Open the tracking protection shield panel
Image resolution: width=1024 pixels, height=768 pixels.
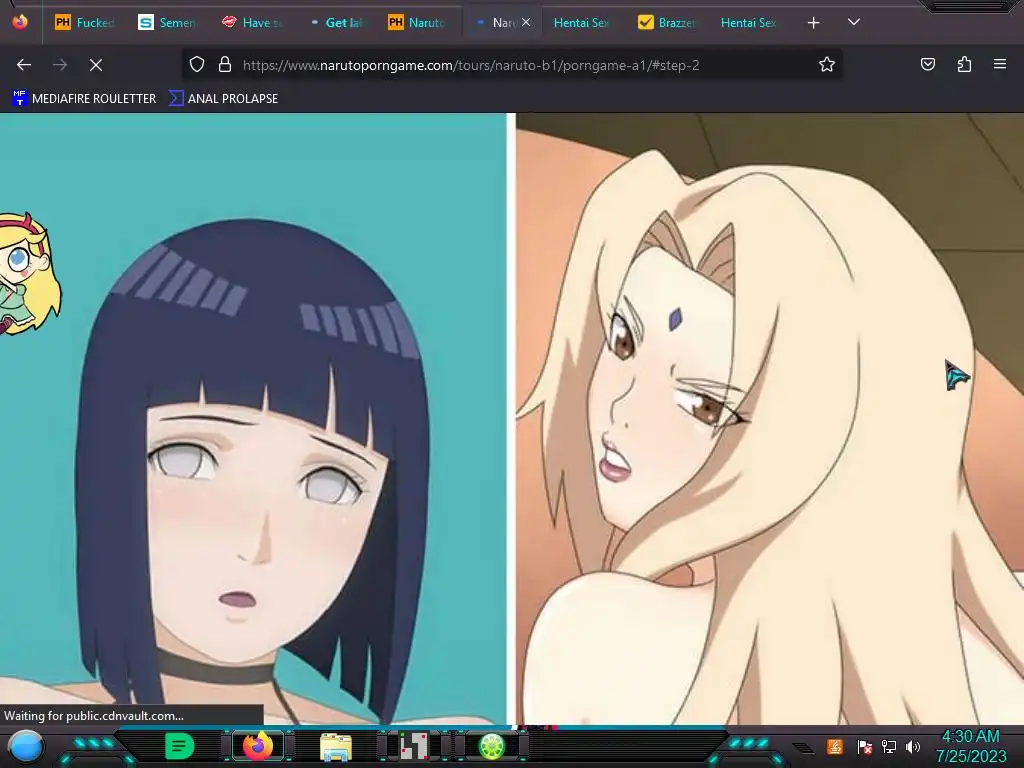point(197,65)
